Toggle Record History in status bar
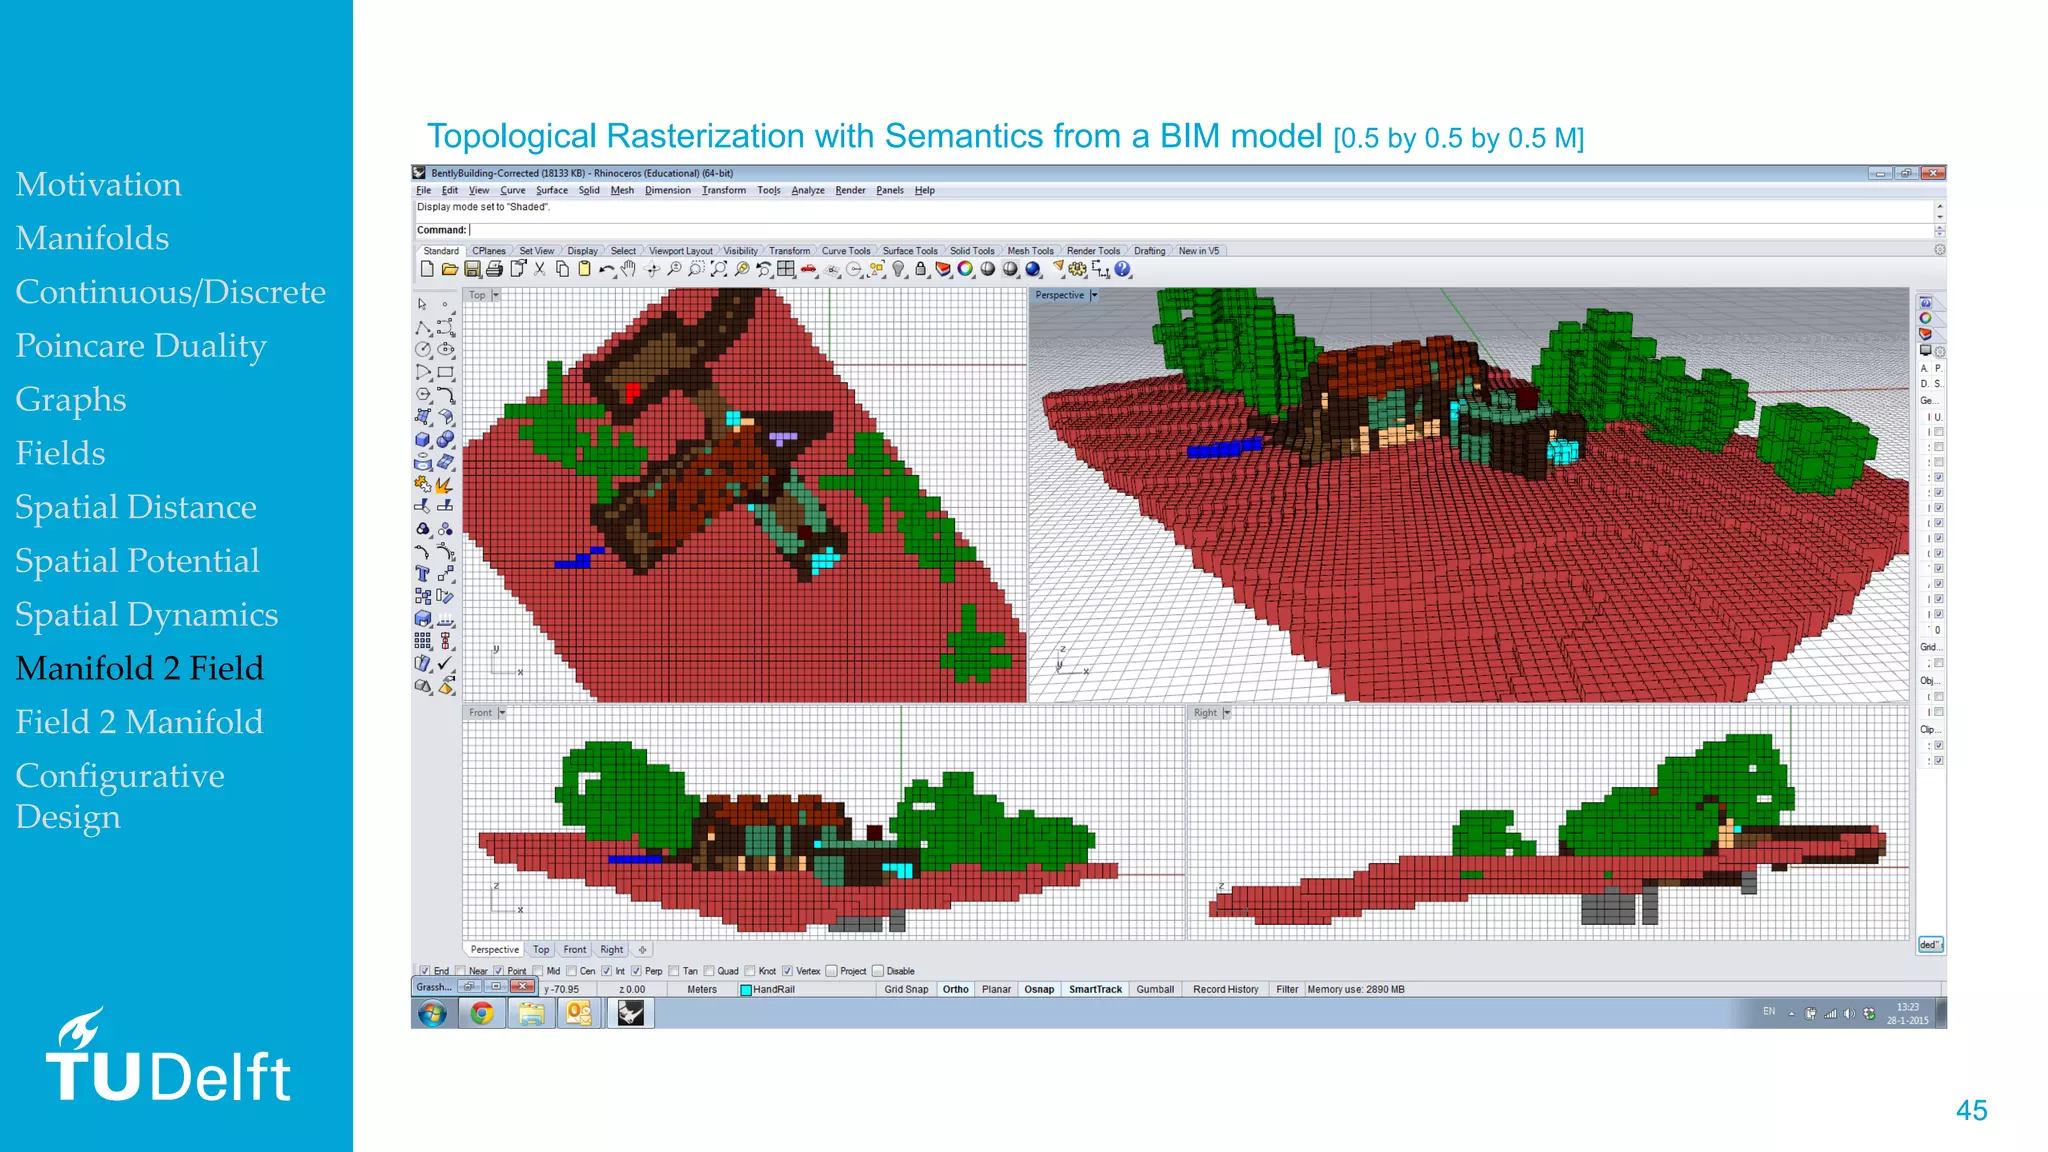The width and height of the screenshot is (2048, 1152). [1226, 989]
